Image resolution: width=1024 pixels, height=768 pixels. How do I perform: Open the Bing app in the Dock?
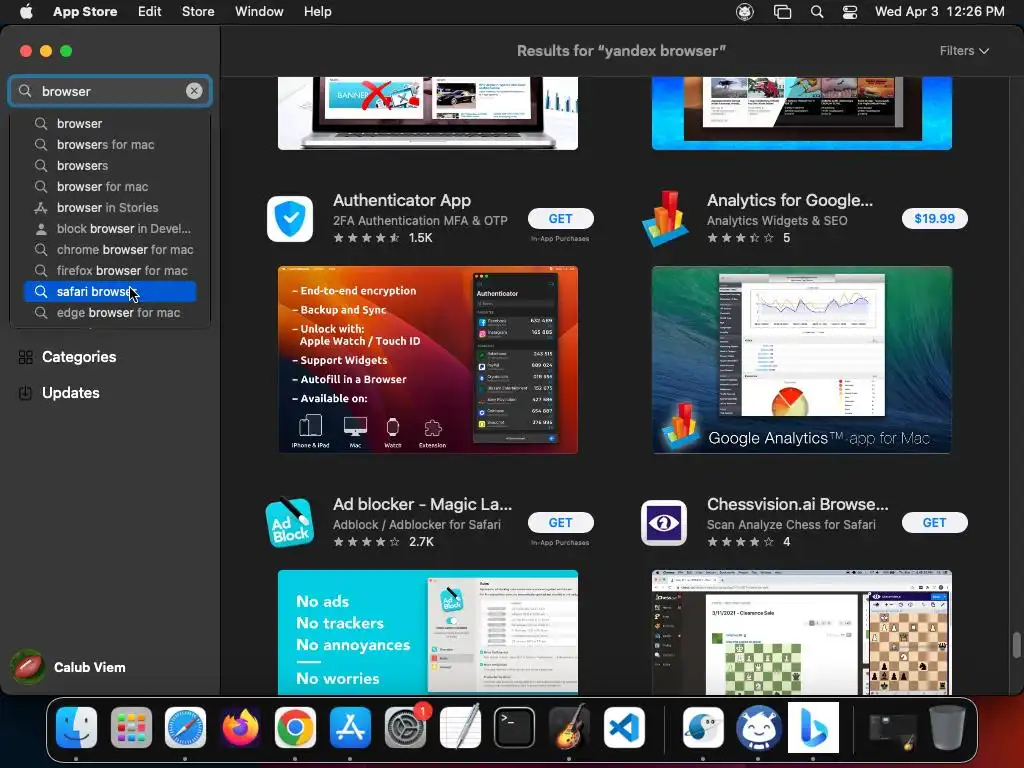pyautogui.click(x=813, y=728)
